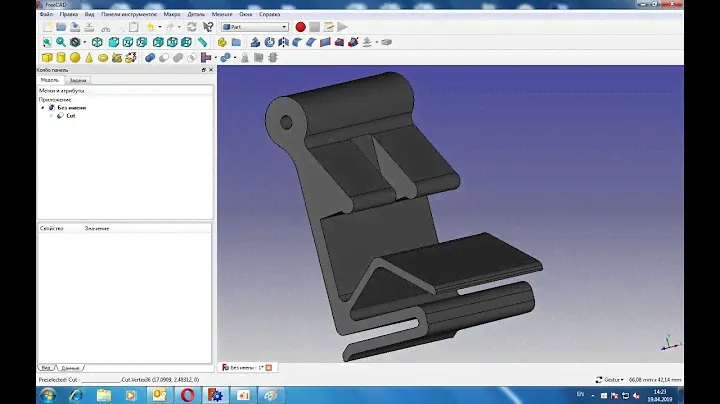Open the Gesture navigation style dropdown

(612, 380)
